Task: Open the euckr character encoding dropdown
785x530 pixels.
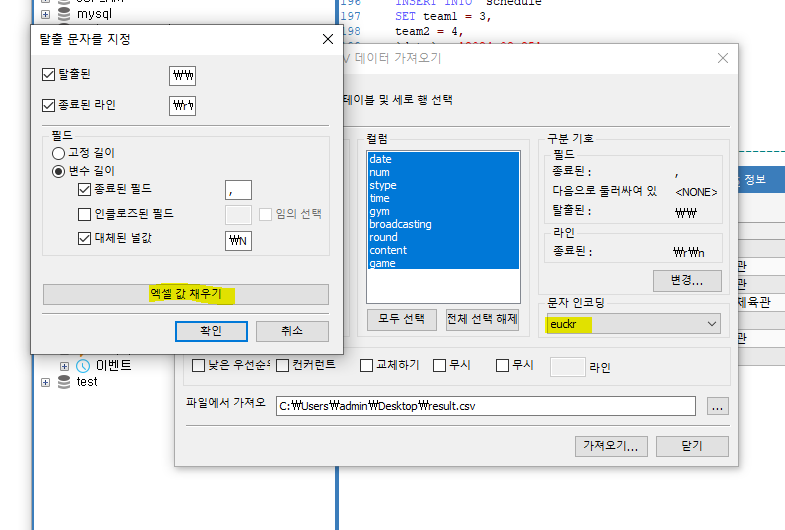Action: click(x=633, y=324)
